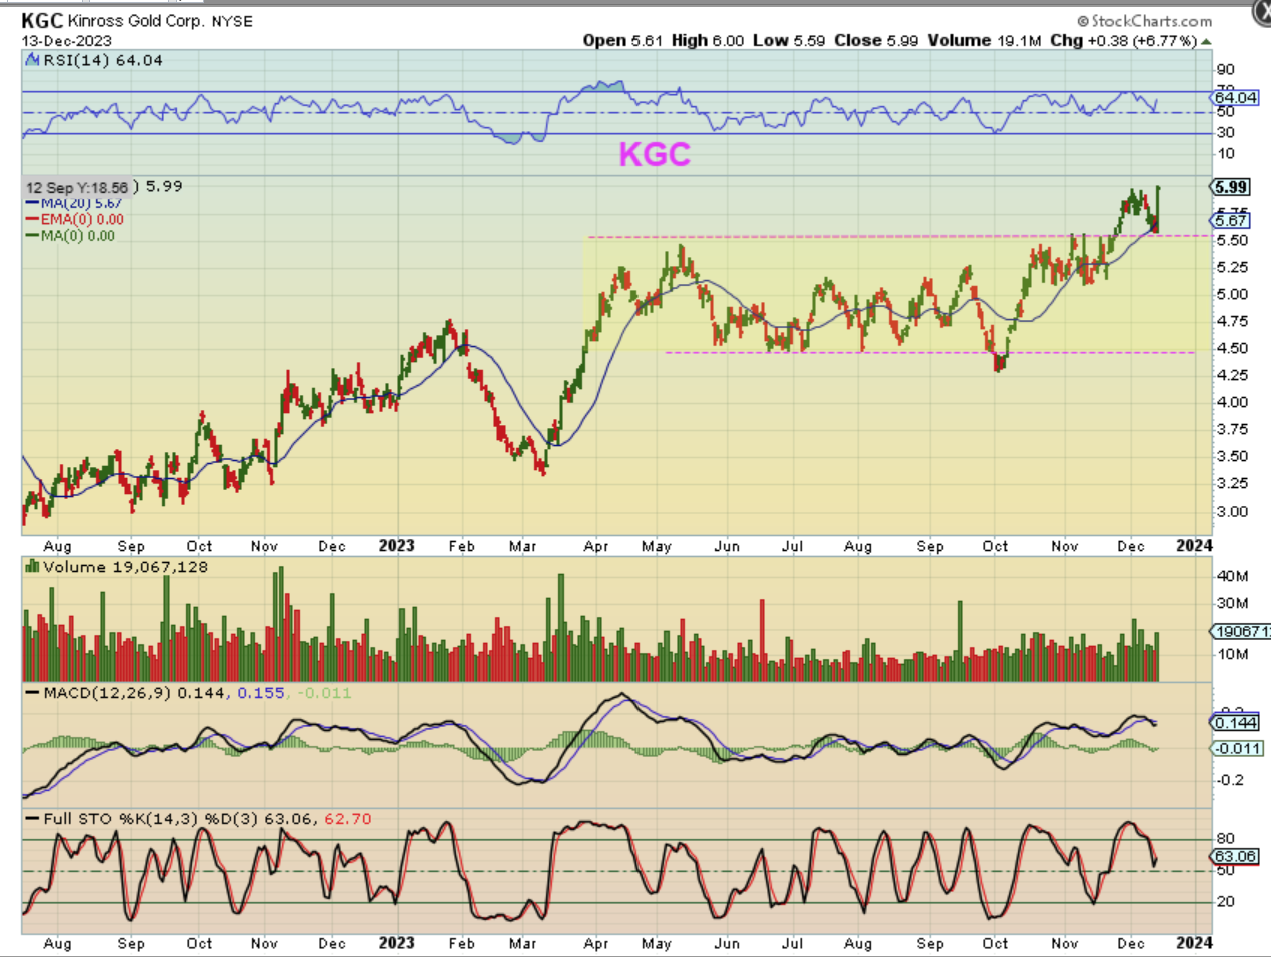The image size is (1272, 957).
Task: Click the 80 level on stochastic axis
Action: pos(1225,839)
